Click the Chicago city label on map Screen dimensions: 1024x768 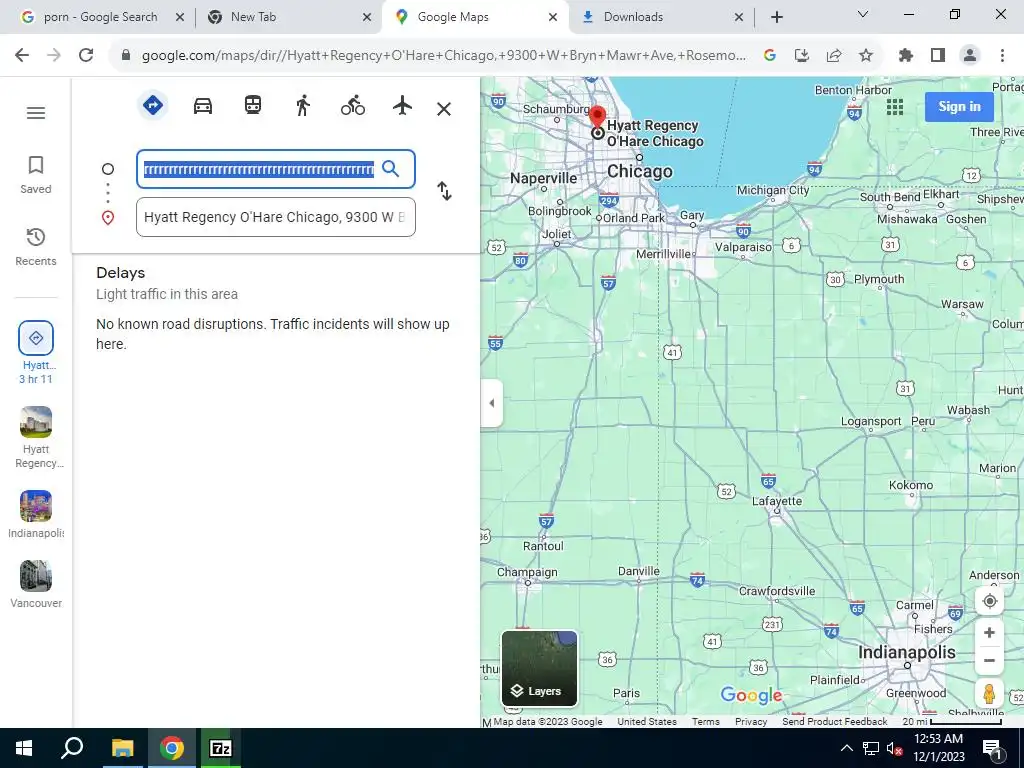tap(639, 172)
